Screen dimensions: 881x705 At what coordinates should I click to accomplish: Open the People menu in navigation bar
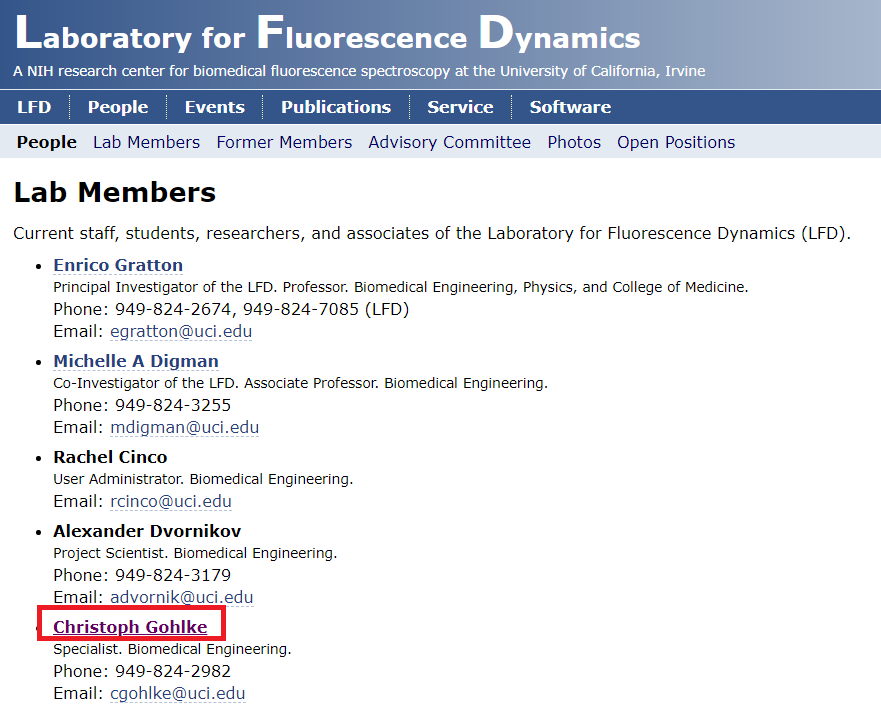(118, 107)
